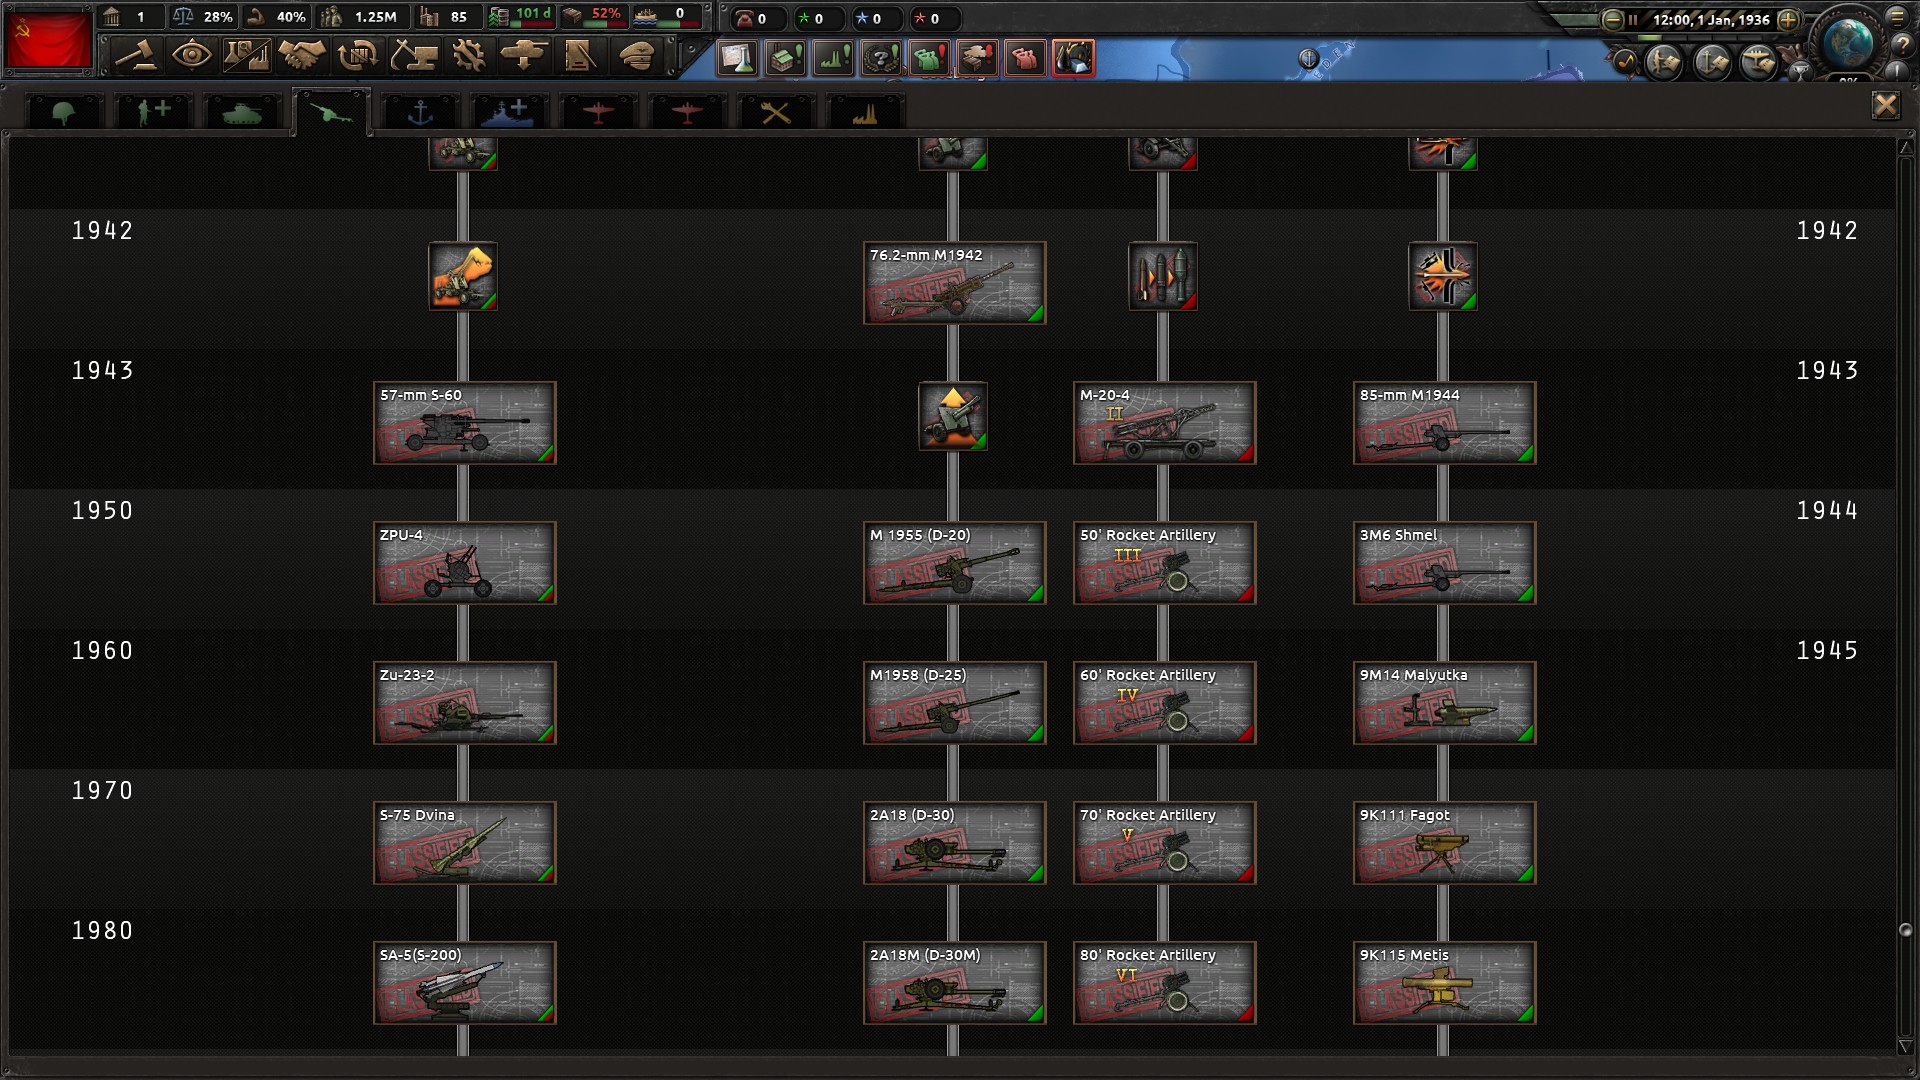Open the Production gear-and-wrench icon
The width and height of the screenshot is (1920, 1080).
[x=468, y=56]
